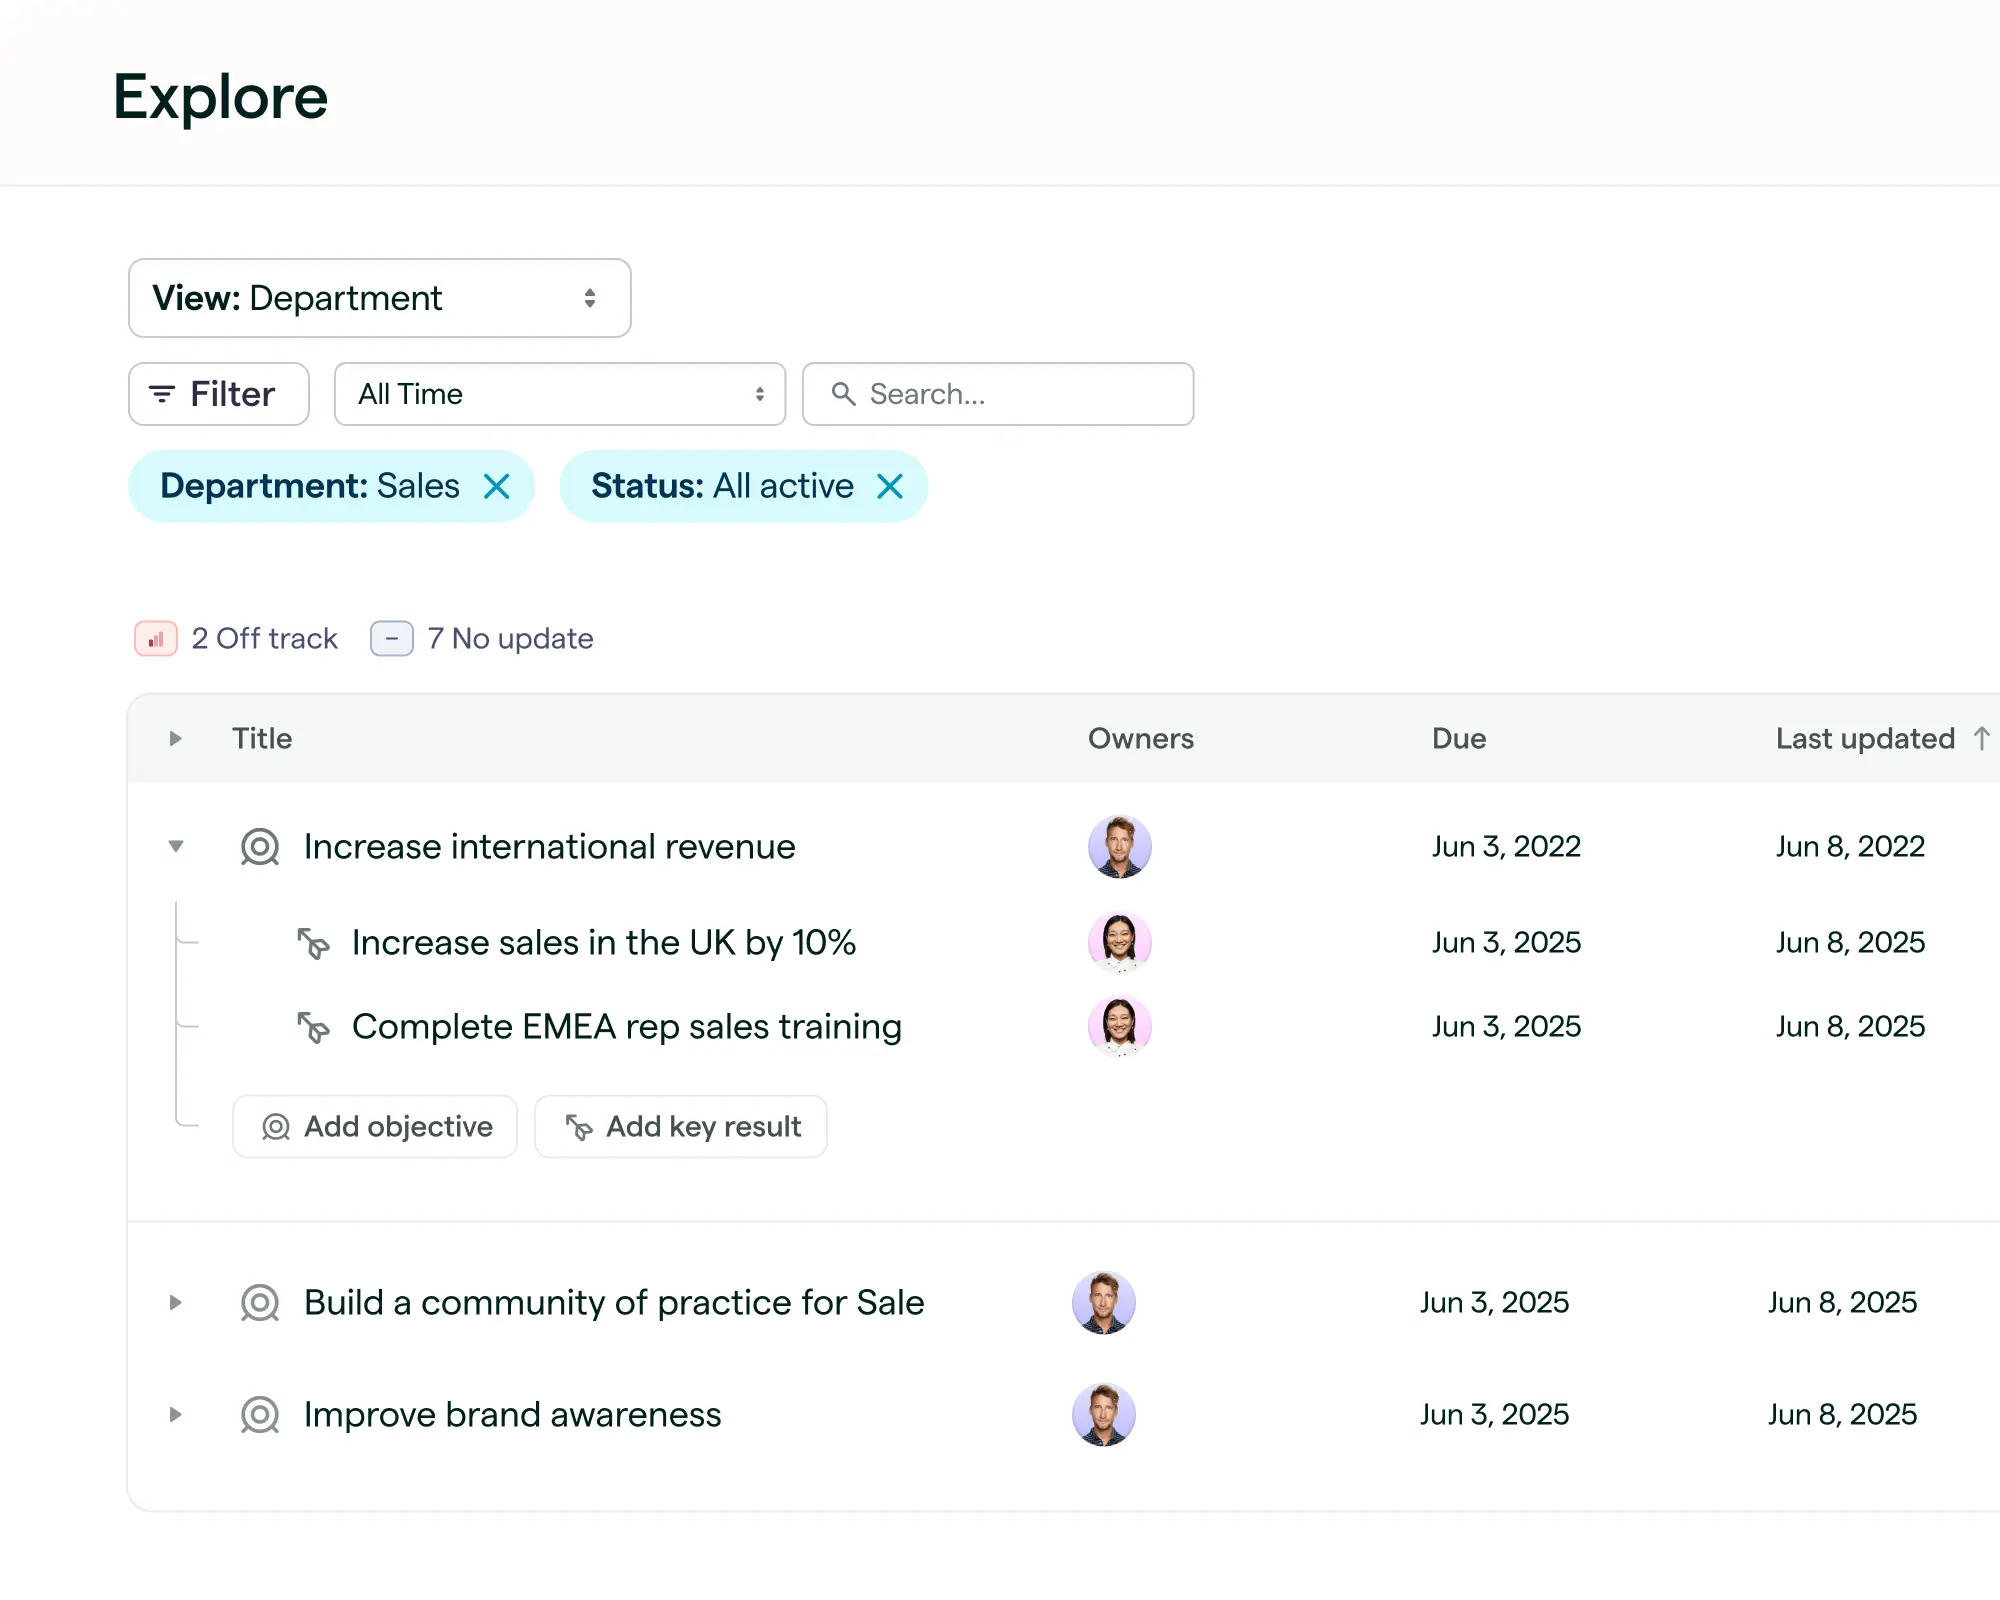Select the objective icon for Build a community of practice

[259, 1302]
